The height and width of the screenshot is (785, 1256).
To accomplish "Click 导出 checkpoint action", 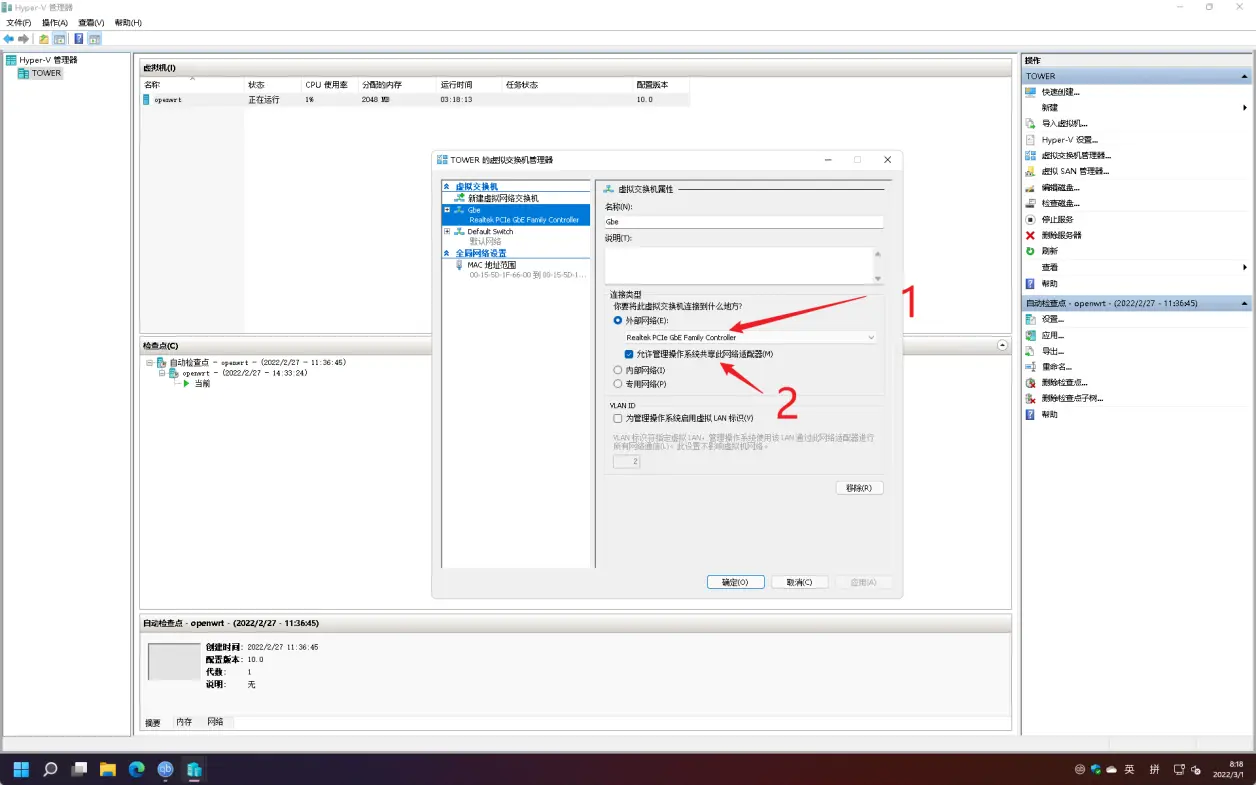I will pyautogui.click(x=1052, y=351).
